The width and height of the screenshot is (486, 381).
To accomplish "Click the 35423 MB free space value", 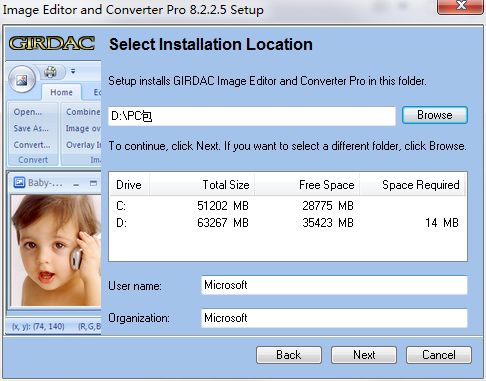I will click(328, 223).
